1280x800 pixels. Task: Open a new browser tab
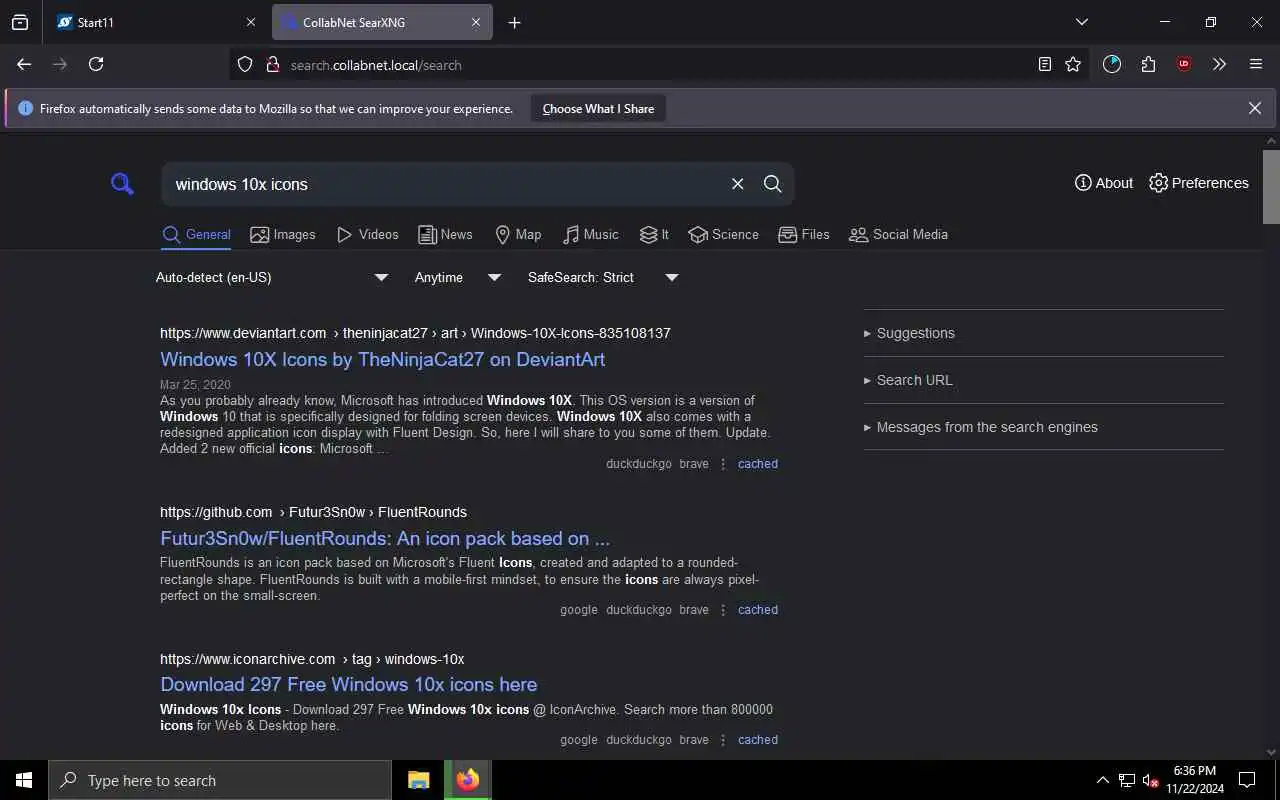[x=514, y=22]
